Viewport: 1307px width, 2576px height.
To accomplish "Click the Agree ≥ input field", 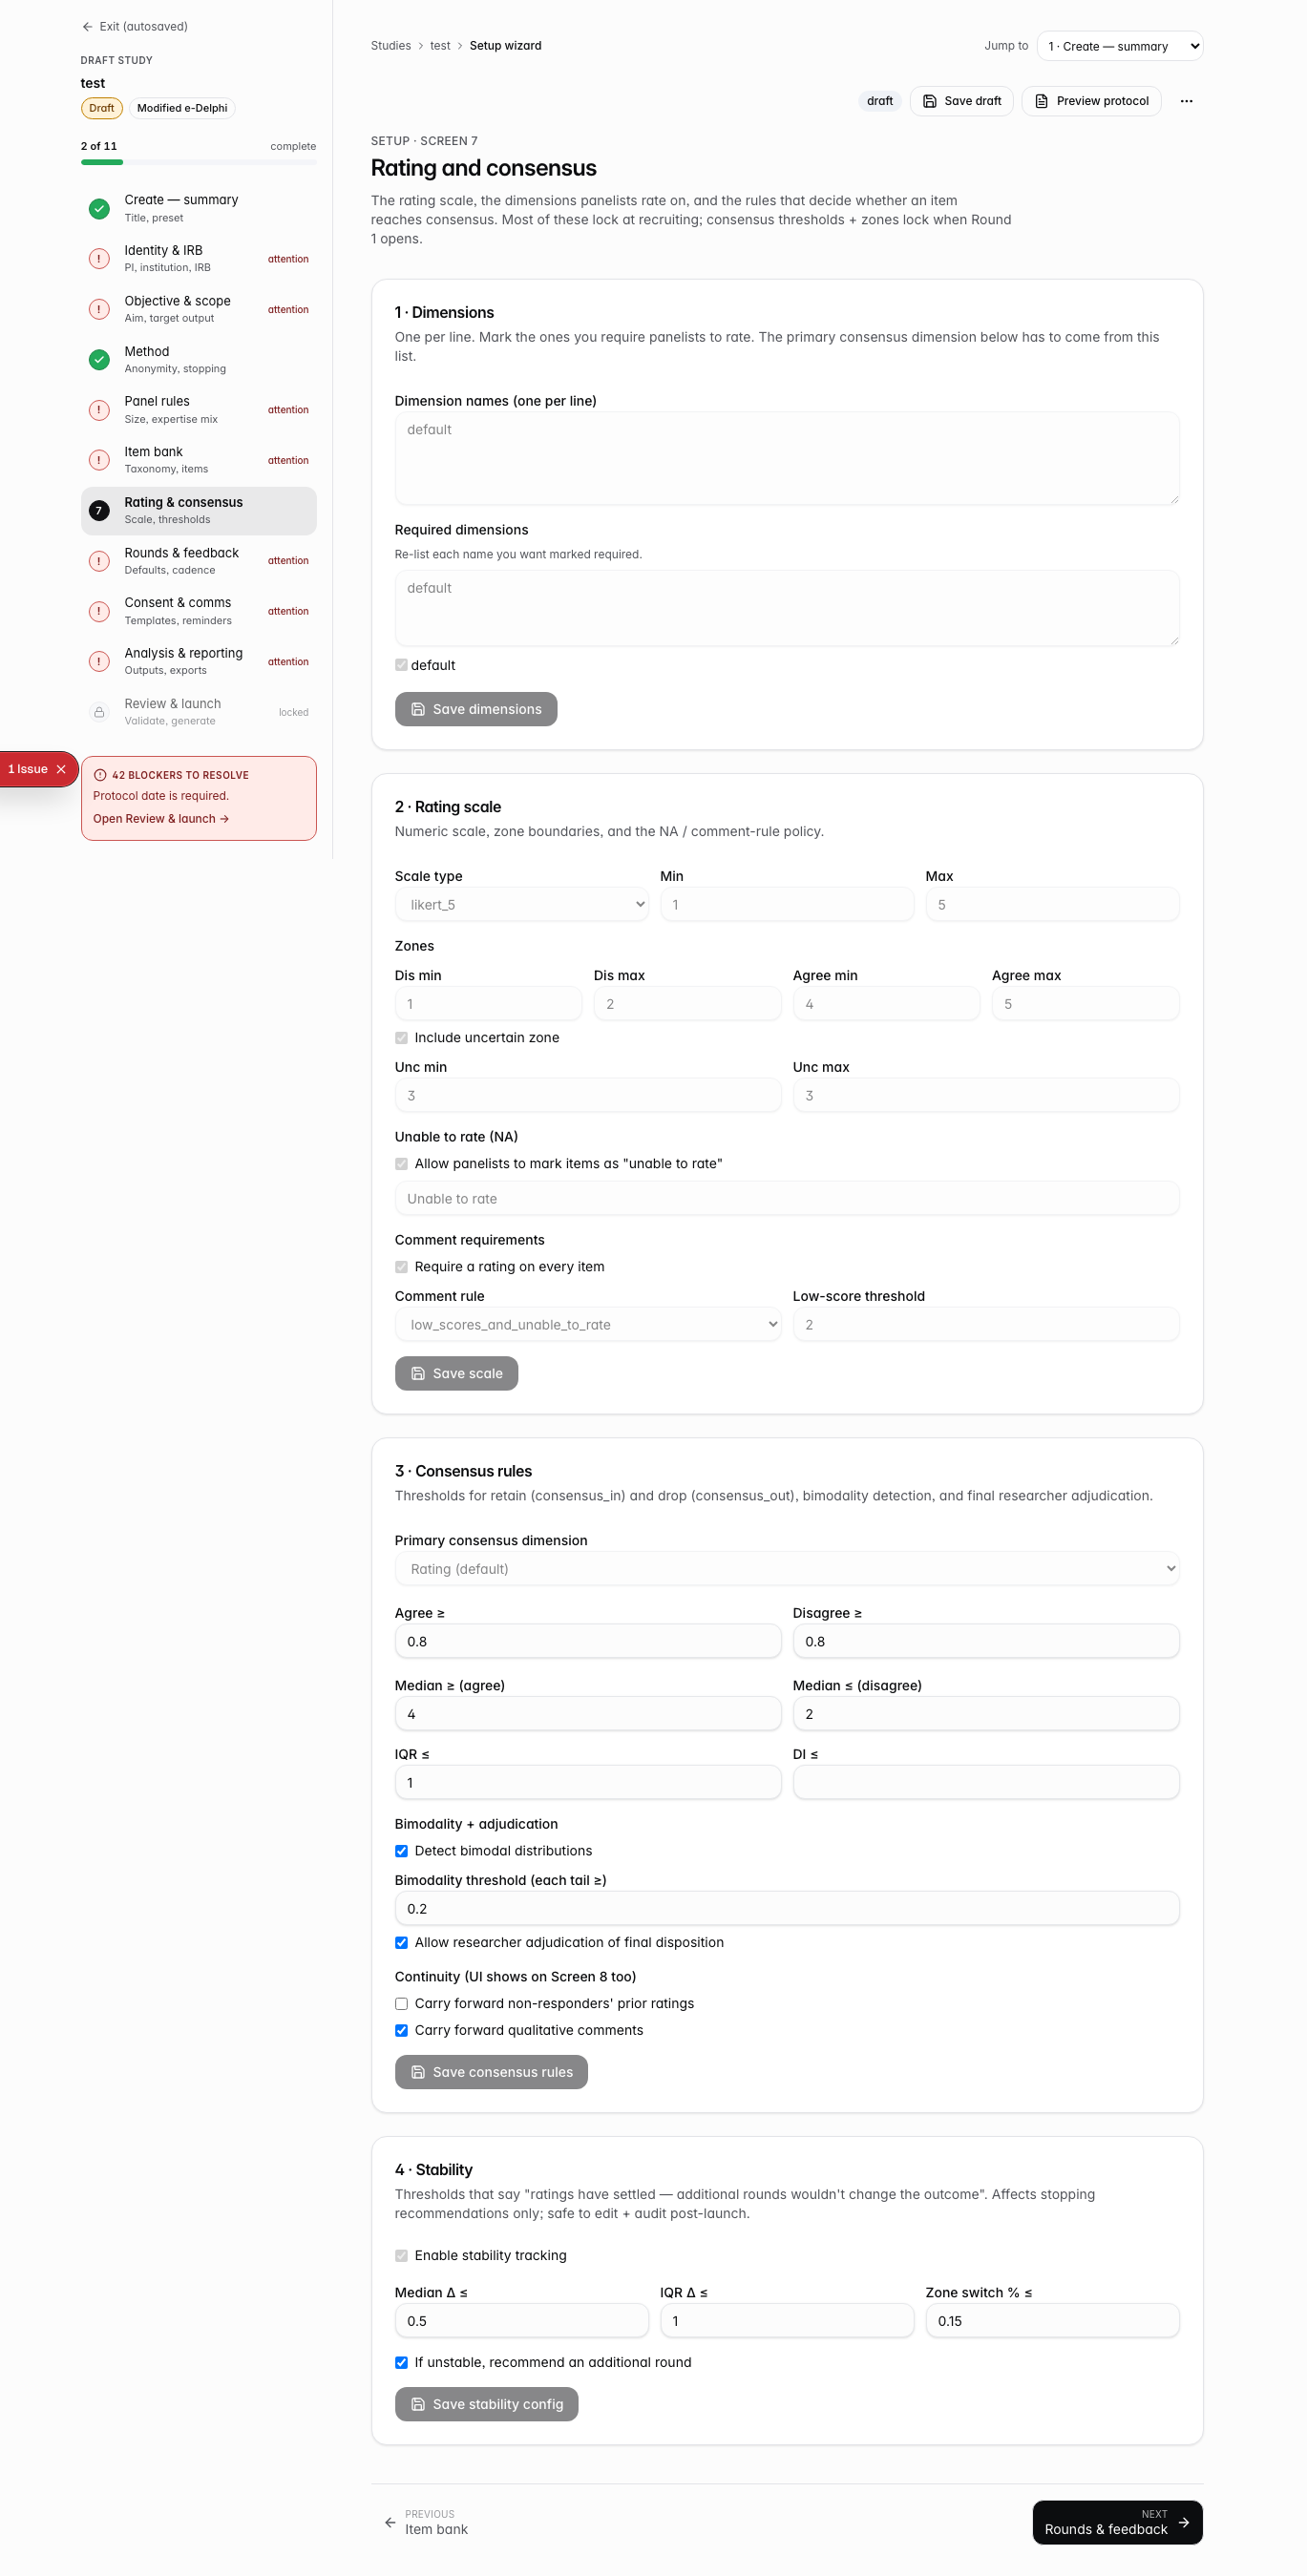I will (x=588, y=1642).
